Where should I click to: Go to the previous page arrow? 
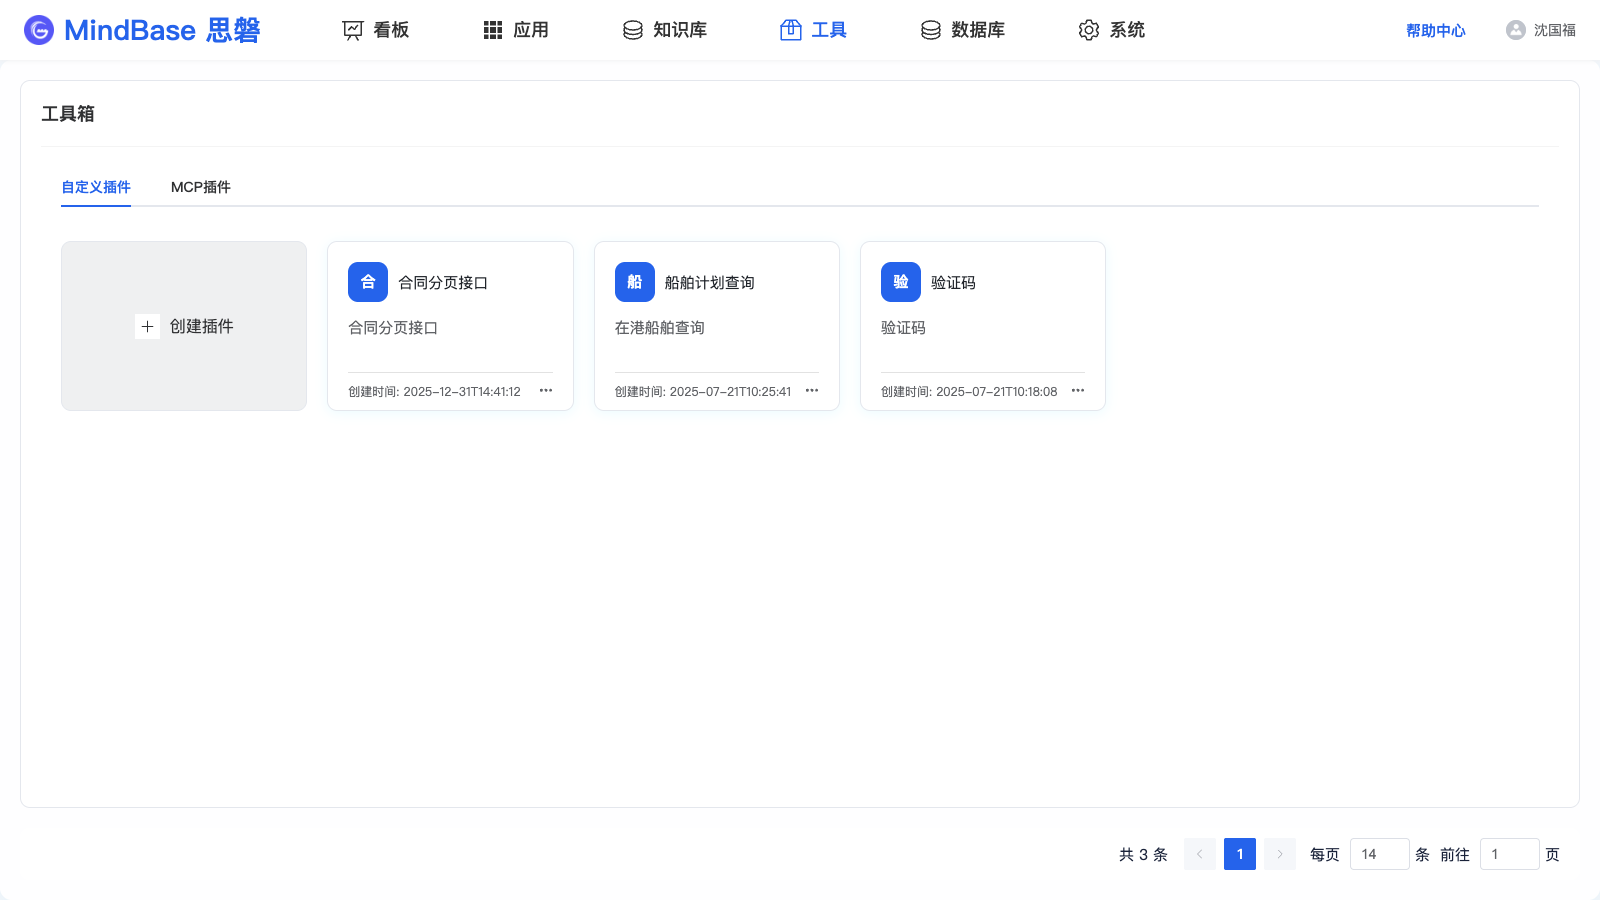click(1200, 854)
